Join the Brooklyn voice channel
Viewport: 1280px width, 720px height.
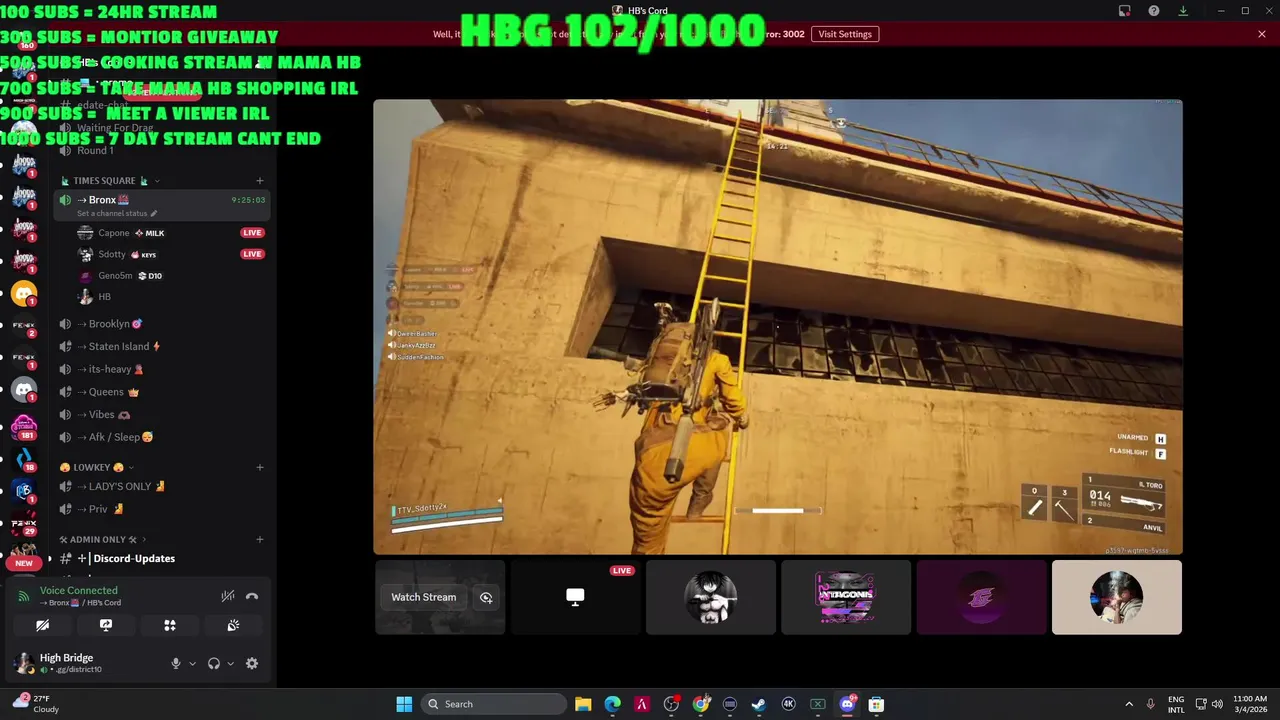[x=164, y=324]
